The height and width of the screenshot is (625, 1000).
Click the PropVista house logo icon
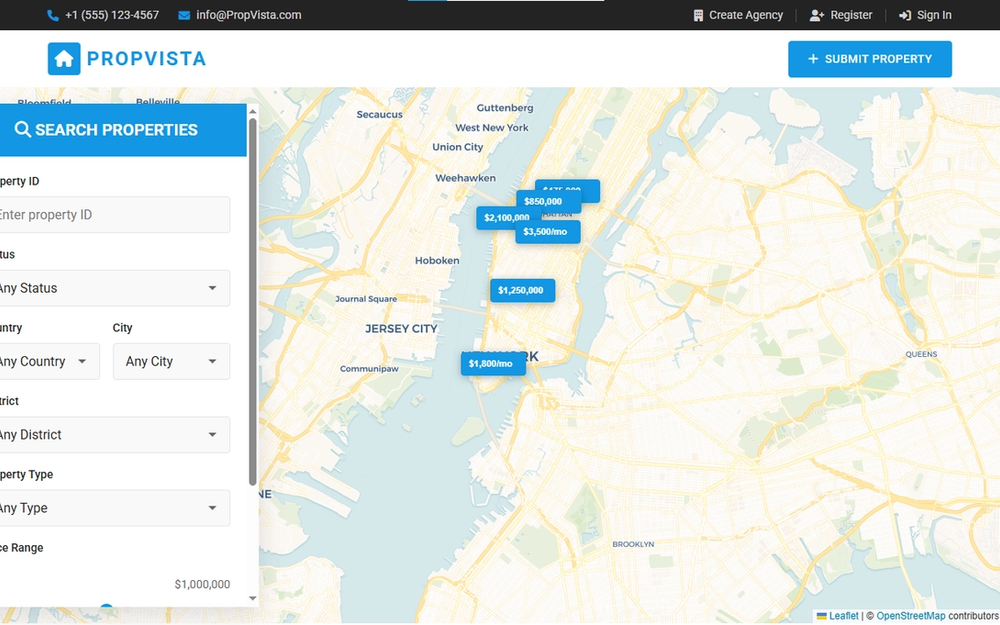tap(63, 58)
